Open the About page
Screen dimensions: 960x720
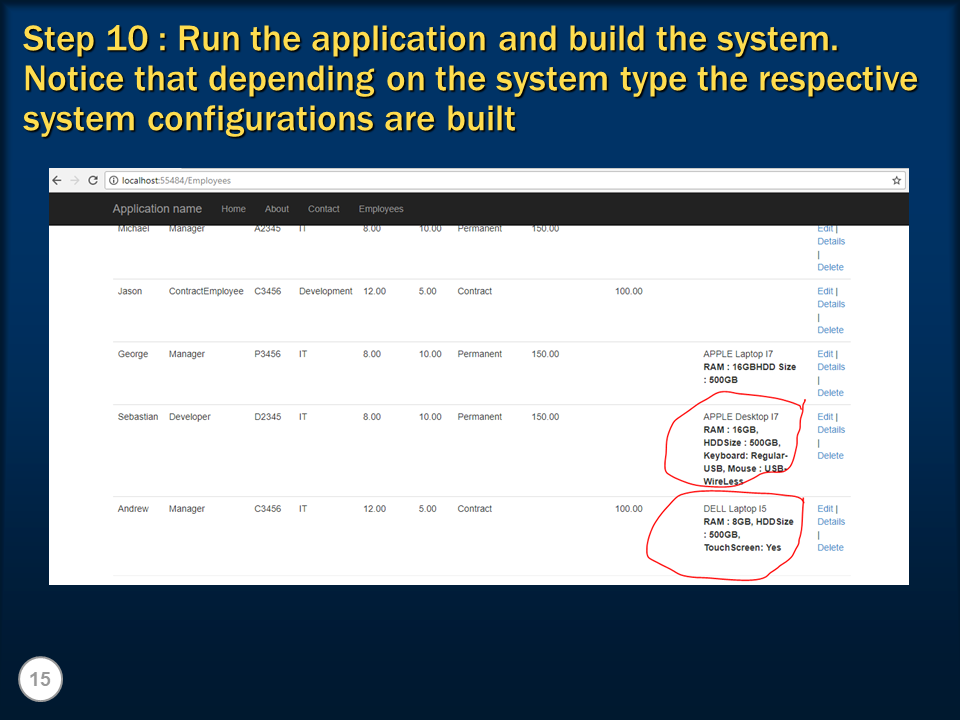point(276,209)
